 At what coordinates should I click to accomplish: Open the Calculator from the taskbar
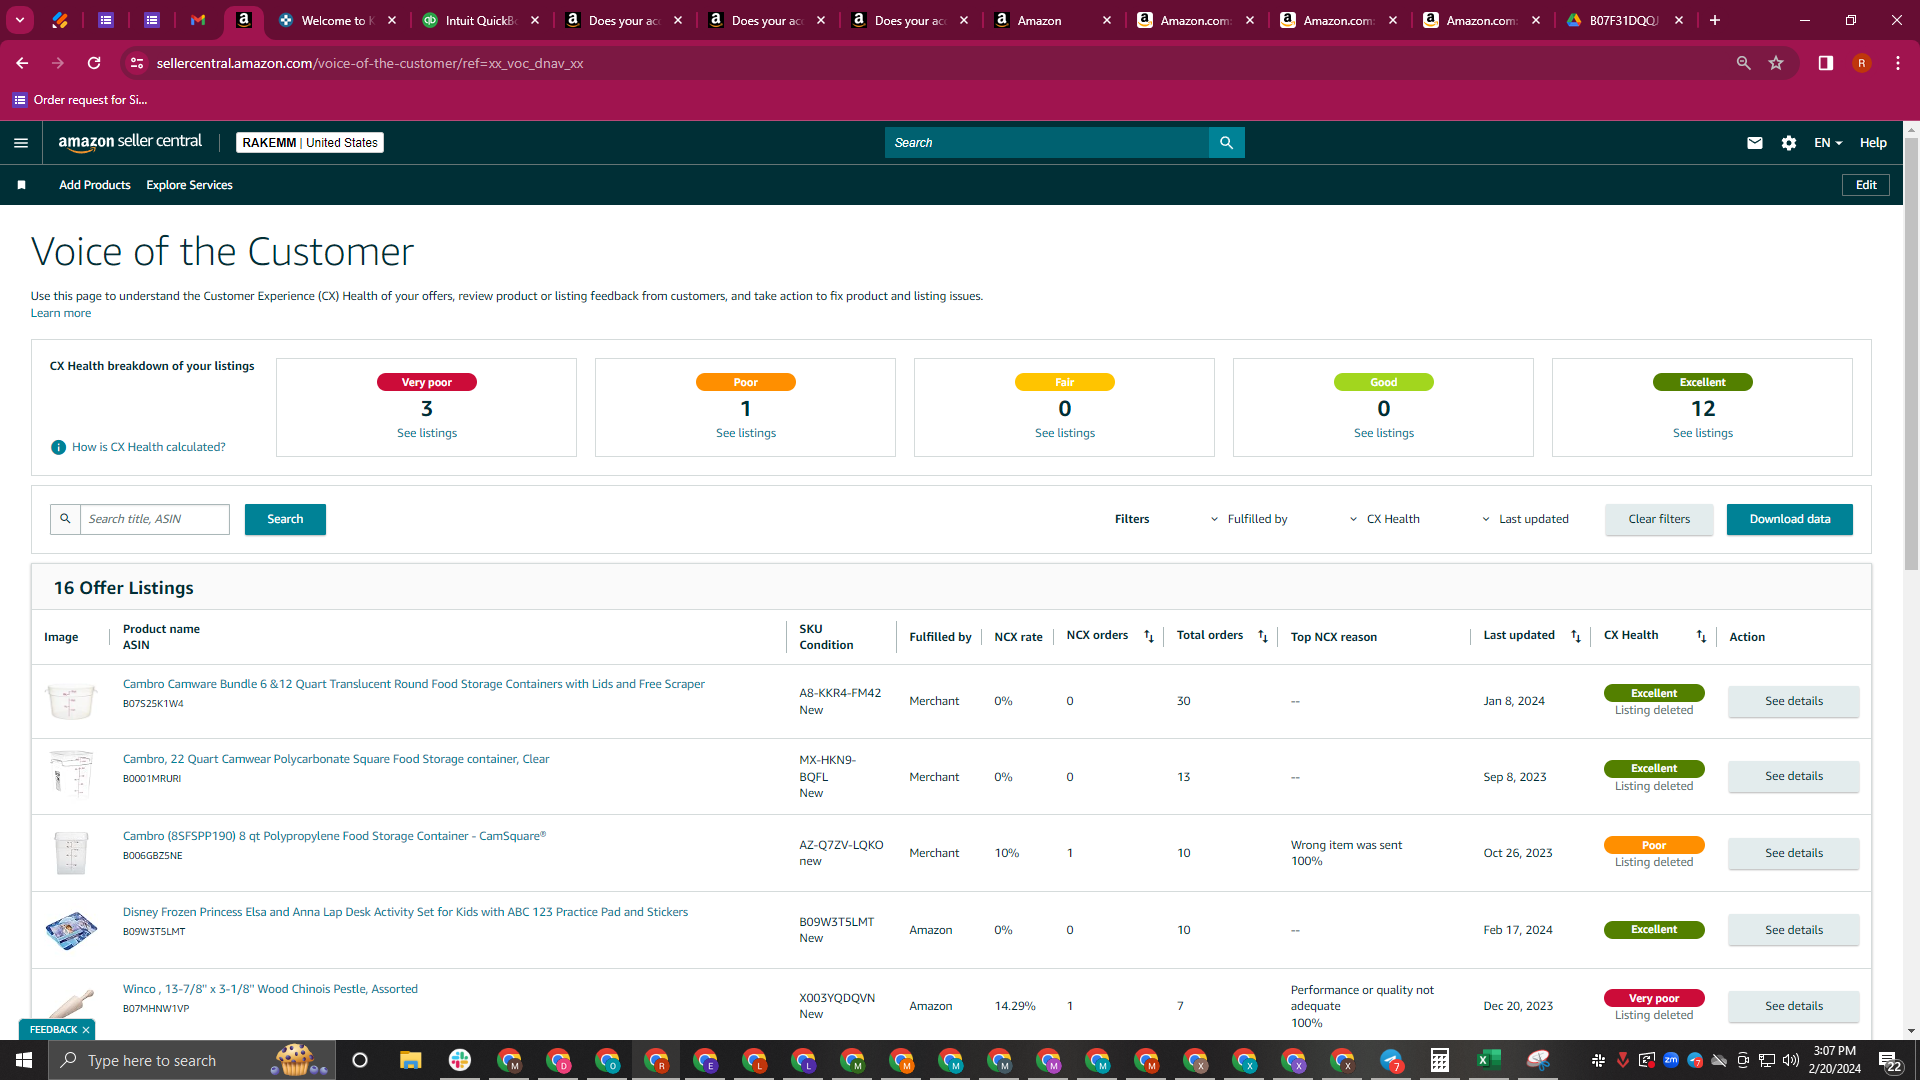click(x=1440, y=1060)
